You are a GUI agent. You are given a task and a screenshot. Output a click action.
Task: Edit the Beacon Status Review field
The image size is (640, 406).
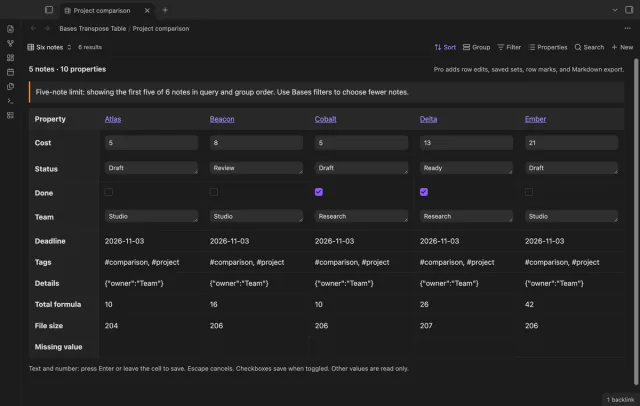256,168
